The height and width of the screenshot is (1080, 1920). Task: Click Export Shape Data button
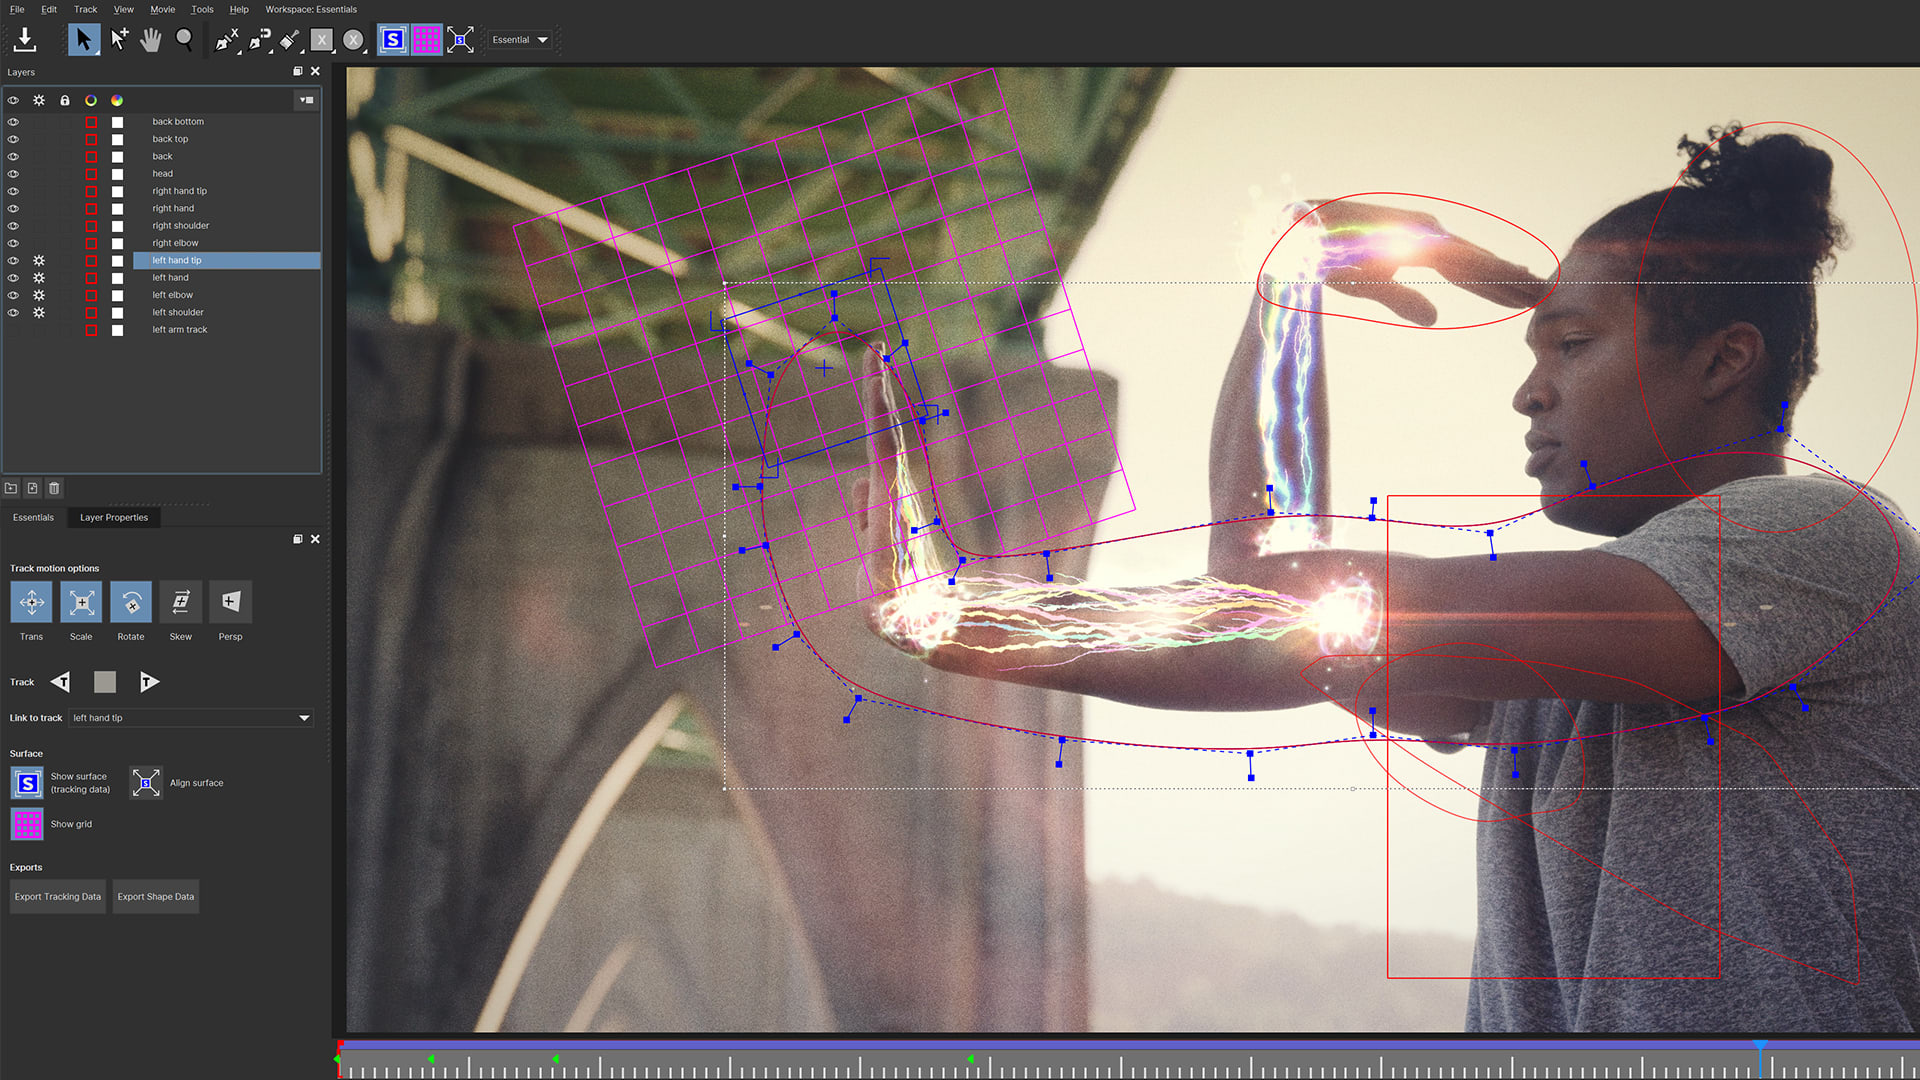click(x=156, y=897)
